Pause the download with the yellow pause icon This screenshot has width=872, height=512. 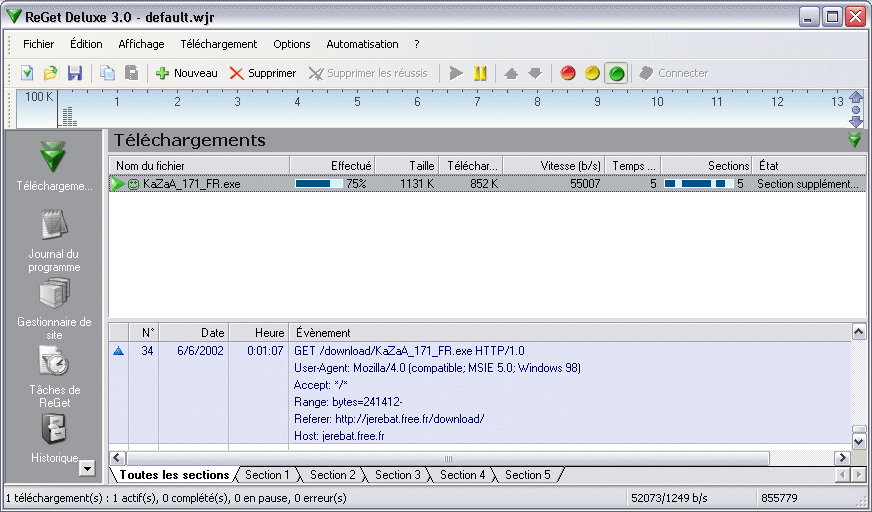coord(480,73)
